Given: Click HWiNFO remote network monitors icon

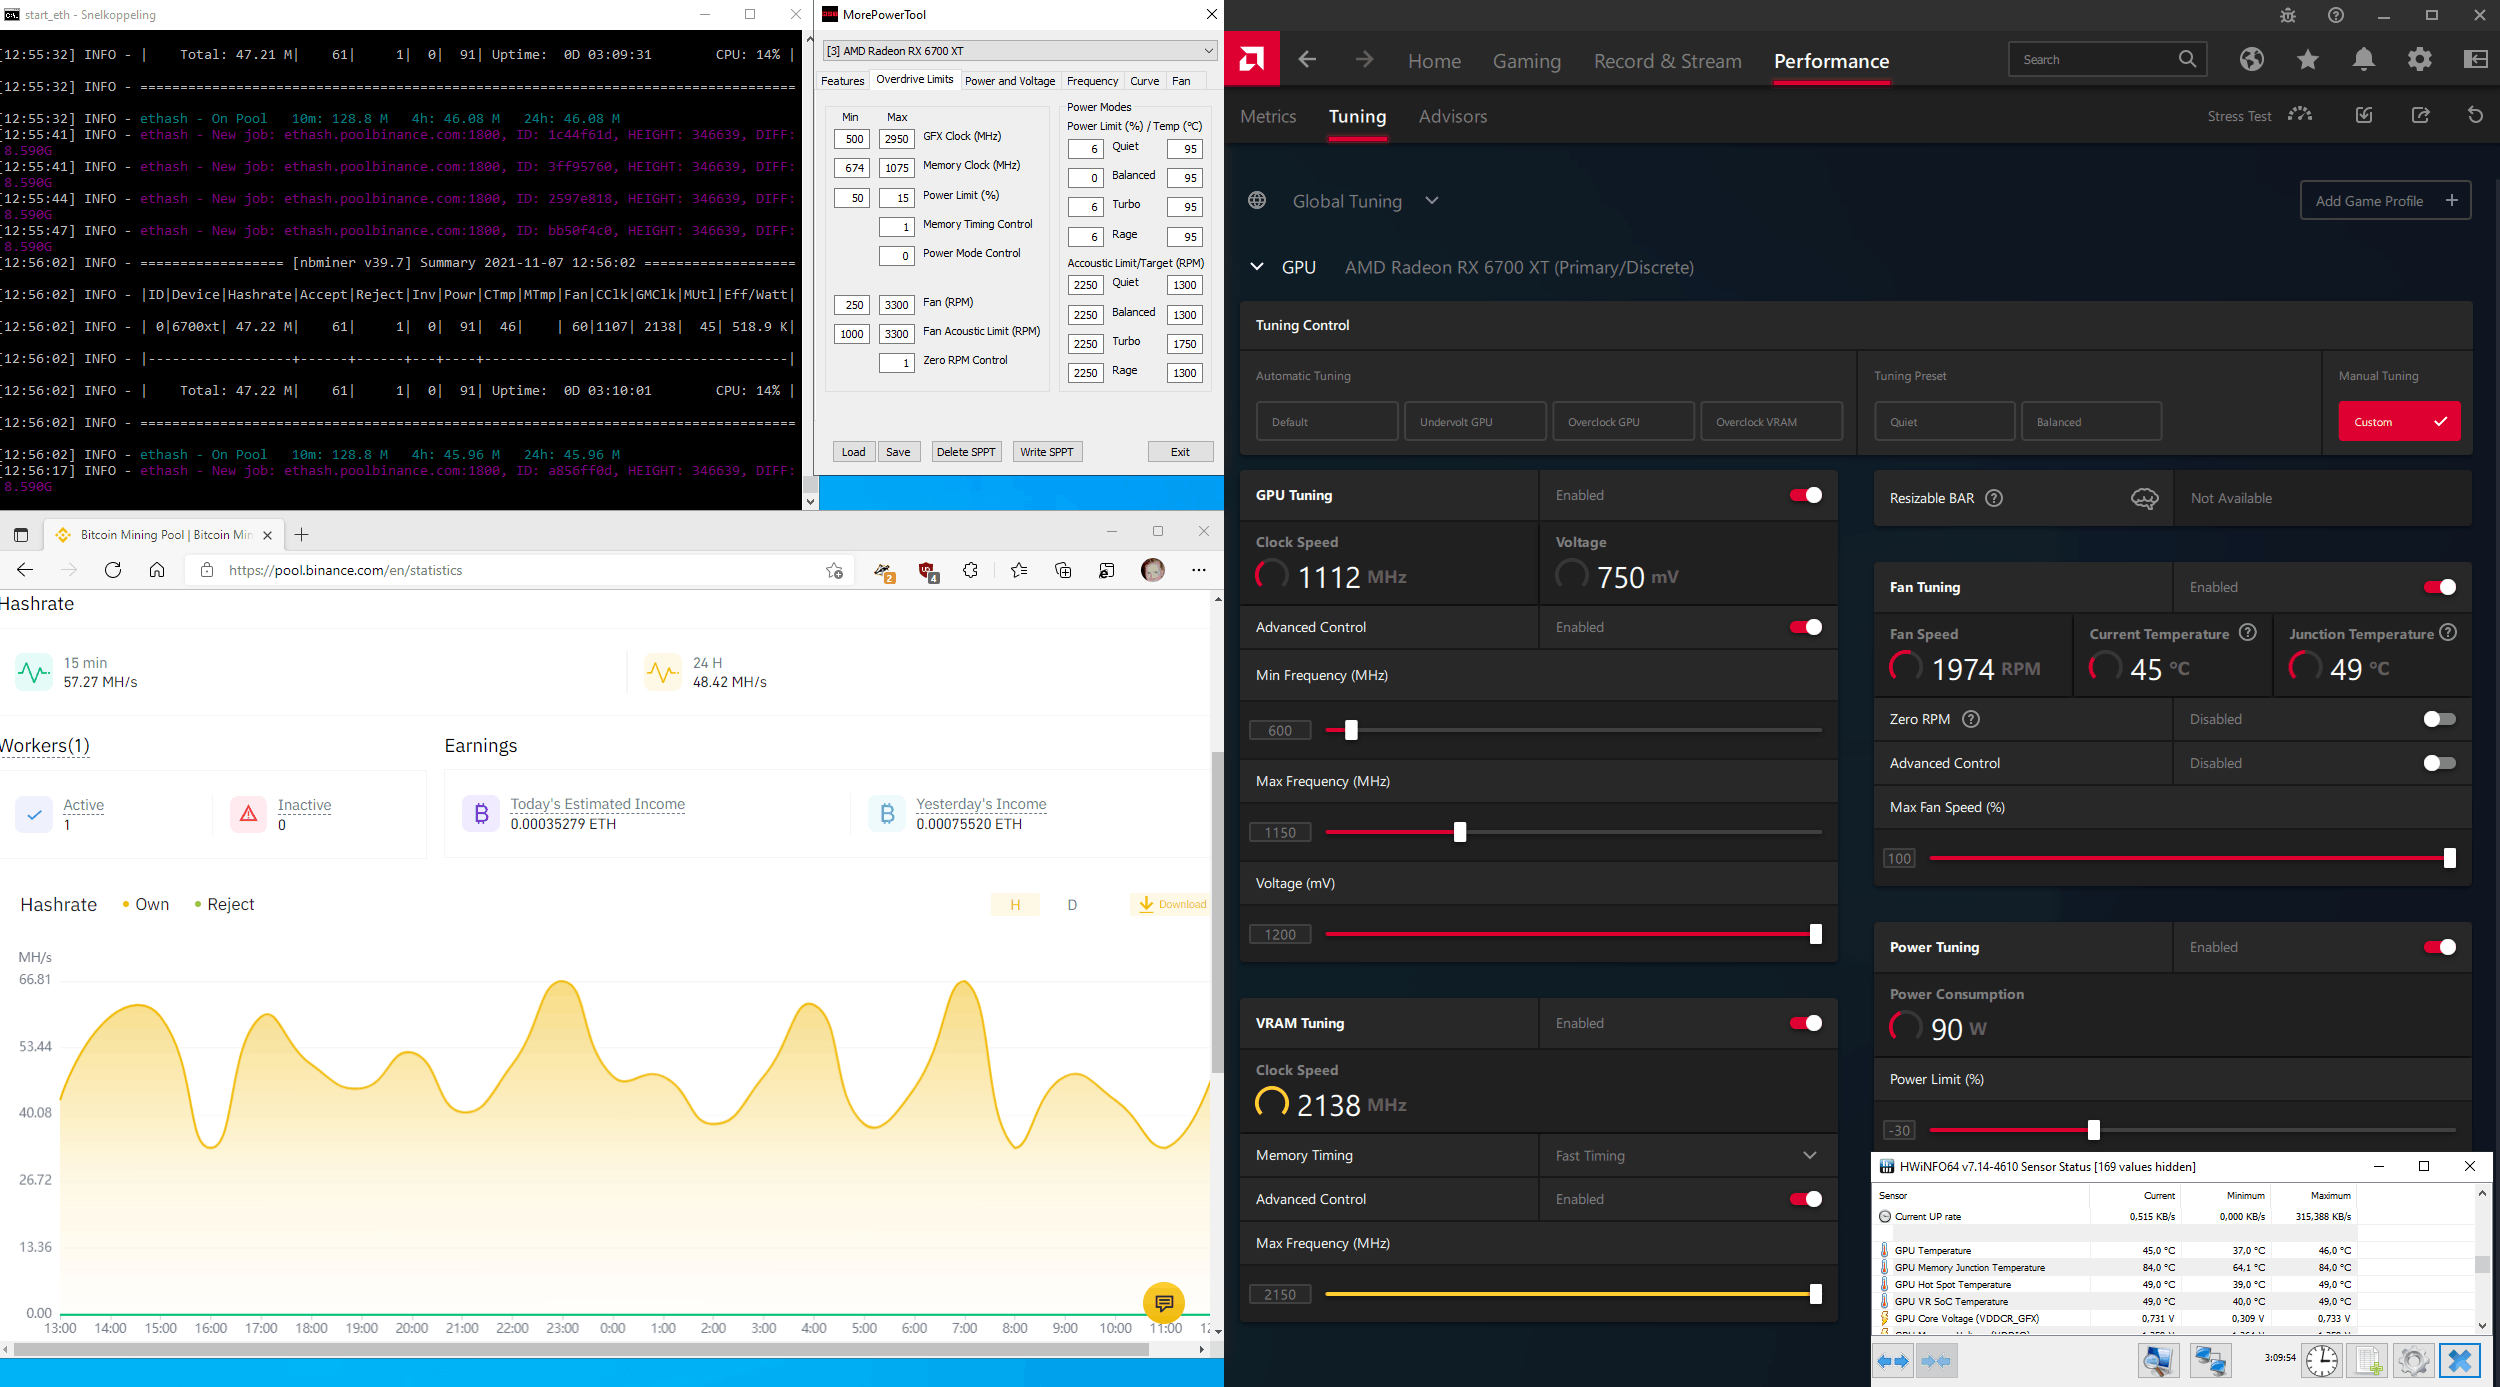Looking at the screenshot, I should click(x=2209, y=1361).
